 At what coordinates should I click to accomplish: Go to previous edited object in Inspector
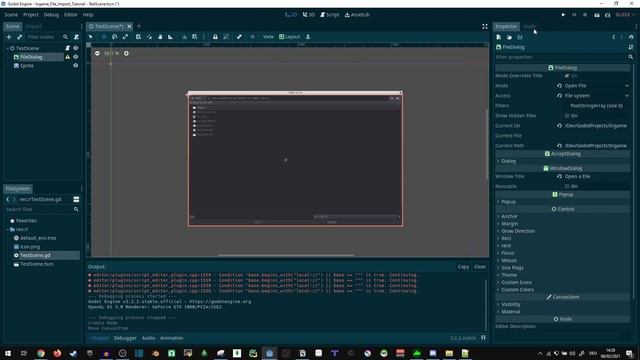(x=613, y=37)
